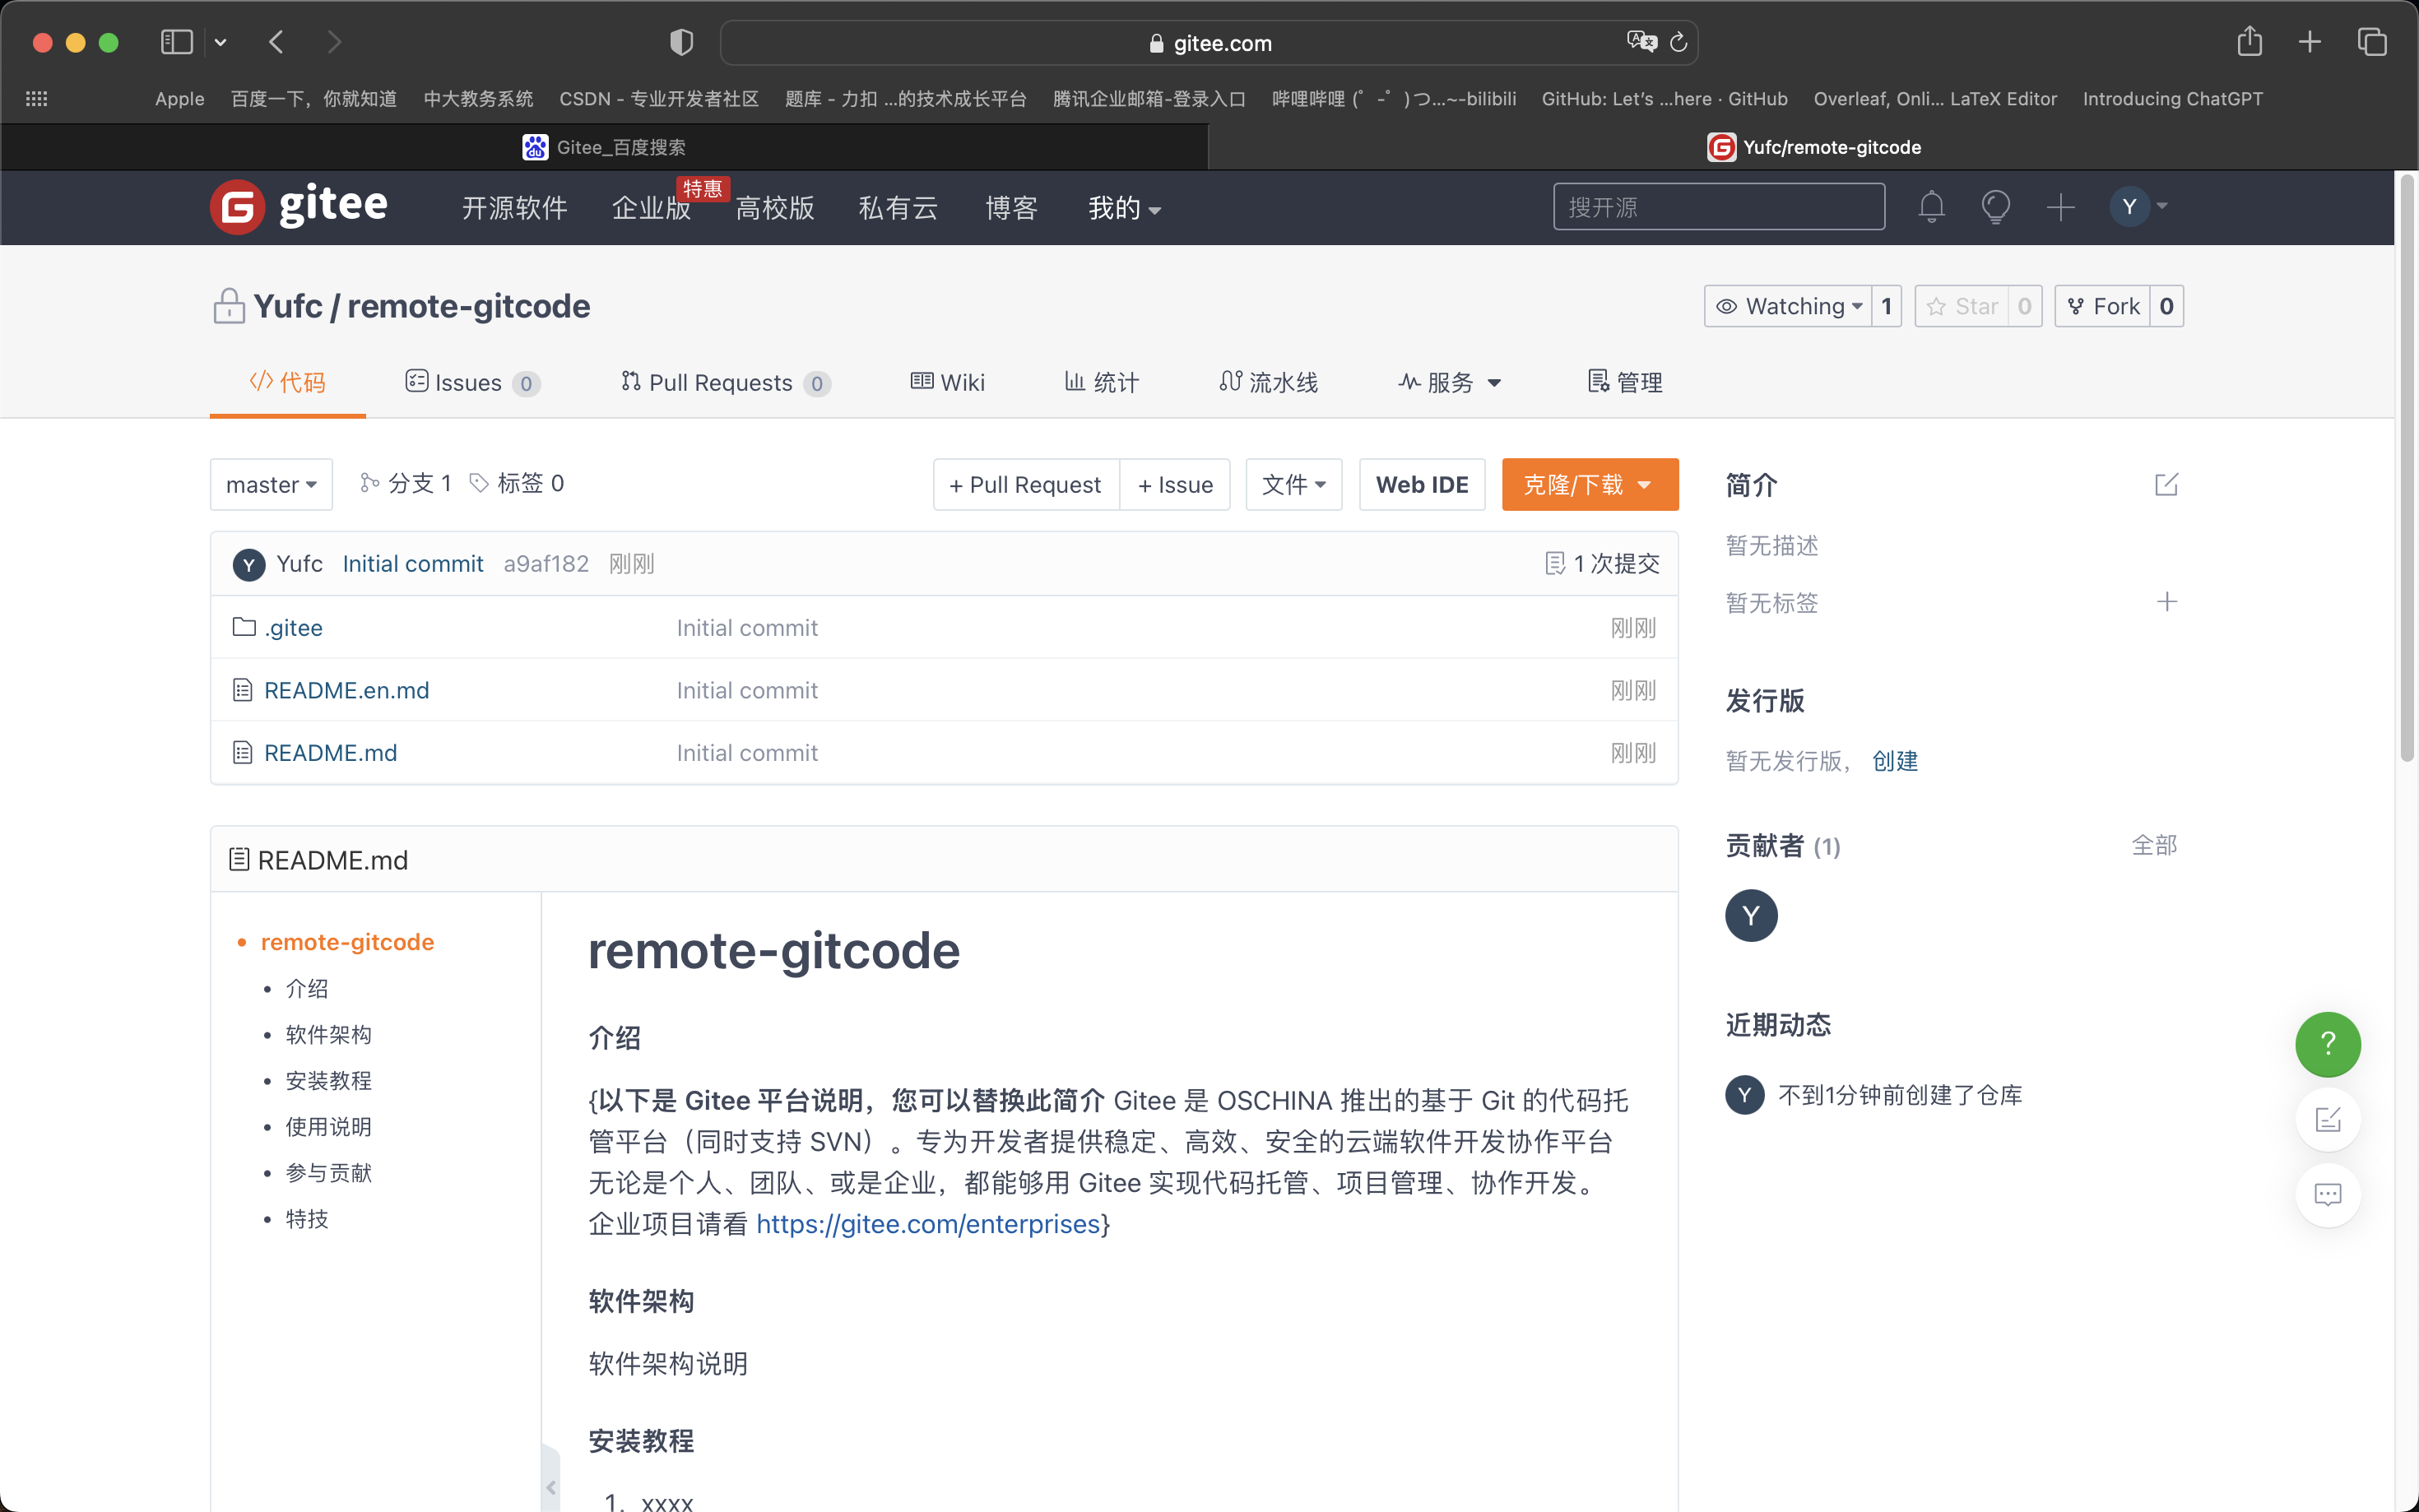This screenshot has width=2419, height=1512.
Task: Click the plus icon in Gitee header
Action: tap(2060, 207)
